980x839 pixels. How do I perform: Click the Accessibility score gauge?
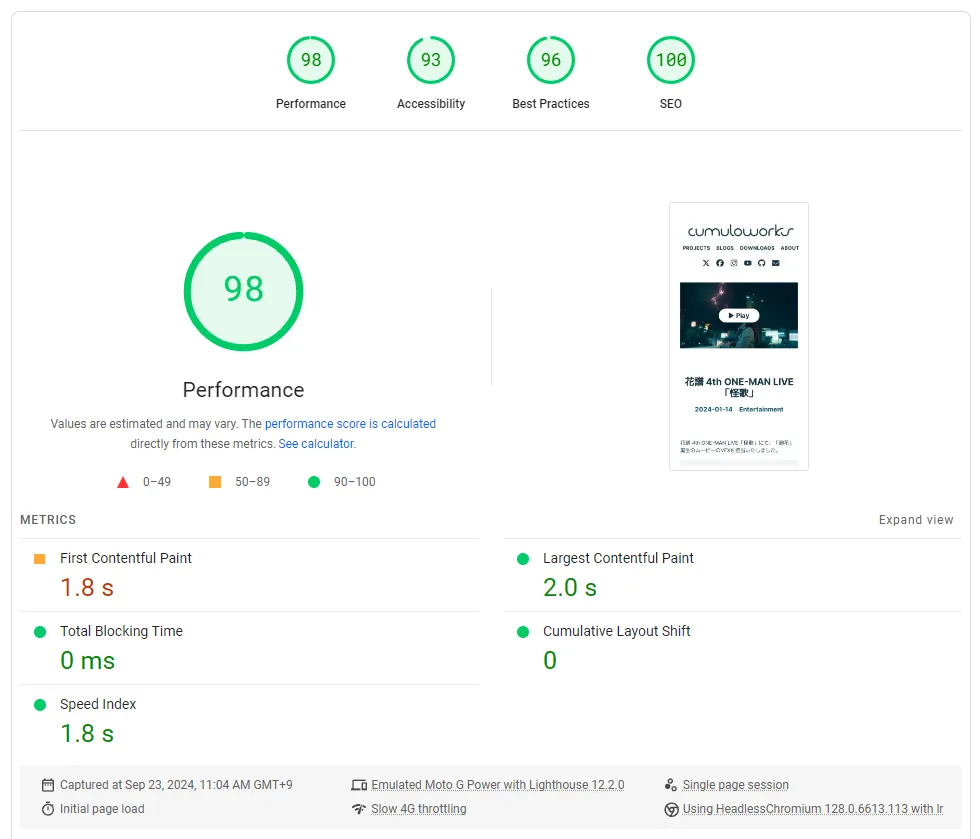coord(431,61)
